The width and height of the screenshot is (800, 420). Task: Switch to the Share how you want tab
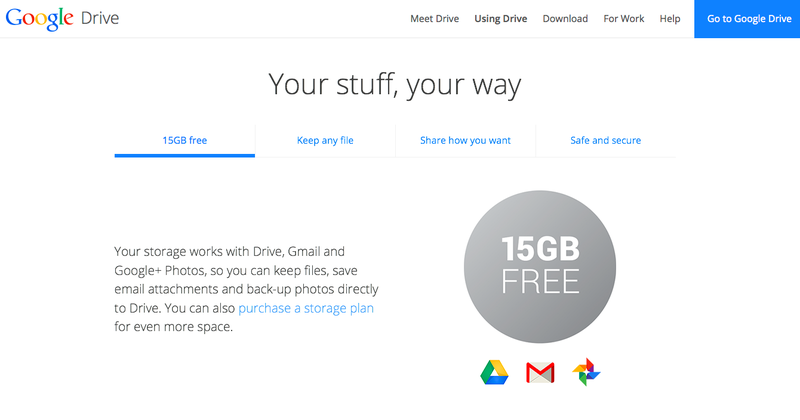[465, 141]
